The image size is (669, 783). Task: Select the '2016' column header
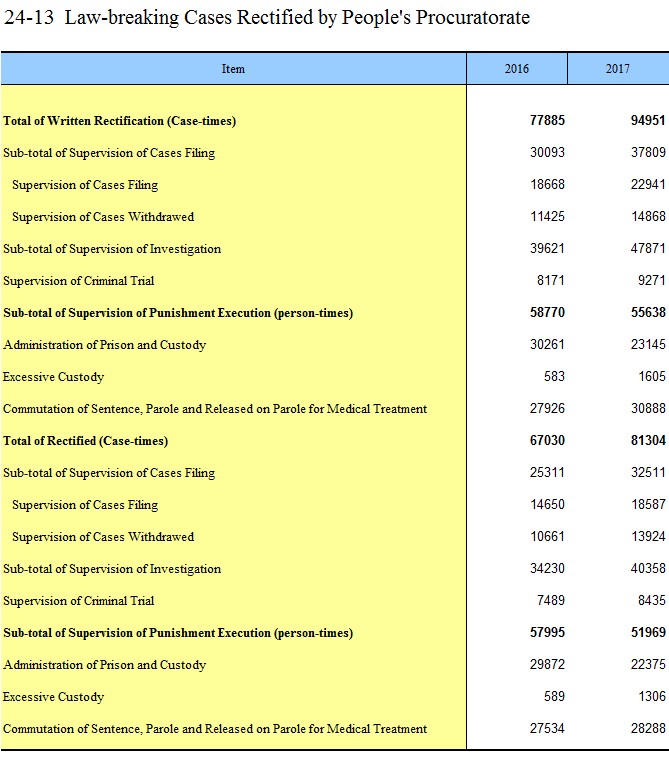pos(517,68)
